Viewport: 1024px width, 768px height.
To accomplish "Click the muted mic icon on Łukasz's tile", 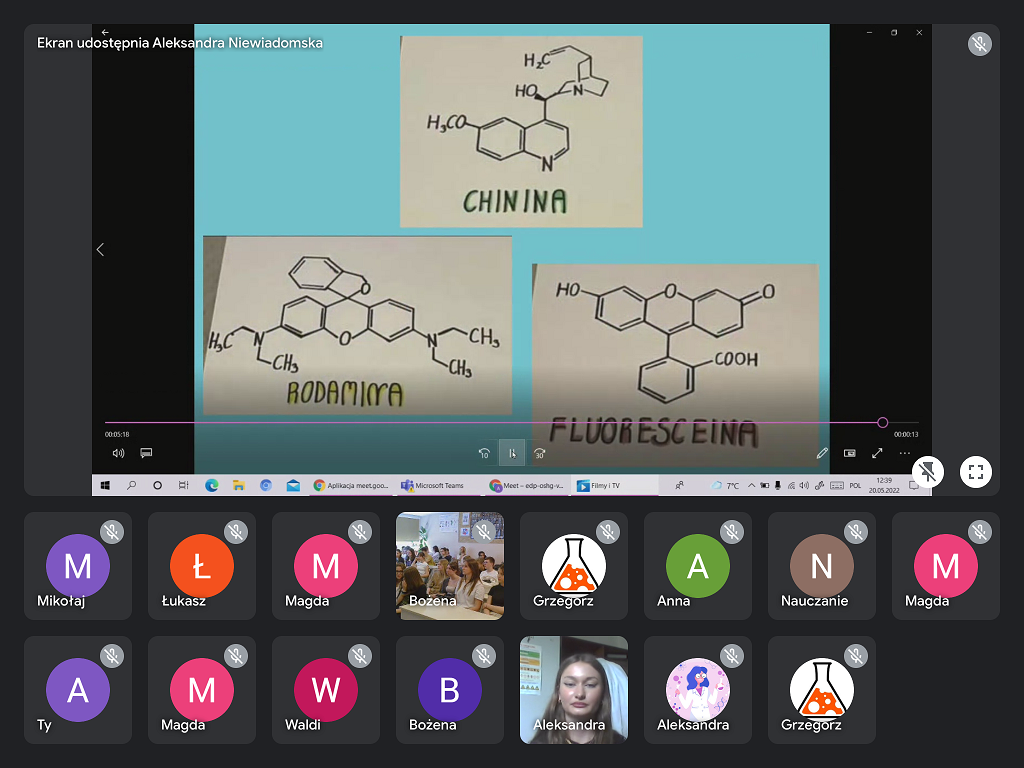I will (236, 532).
